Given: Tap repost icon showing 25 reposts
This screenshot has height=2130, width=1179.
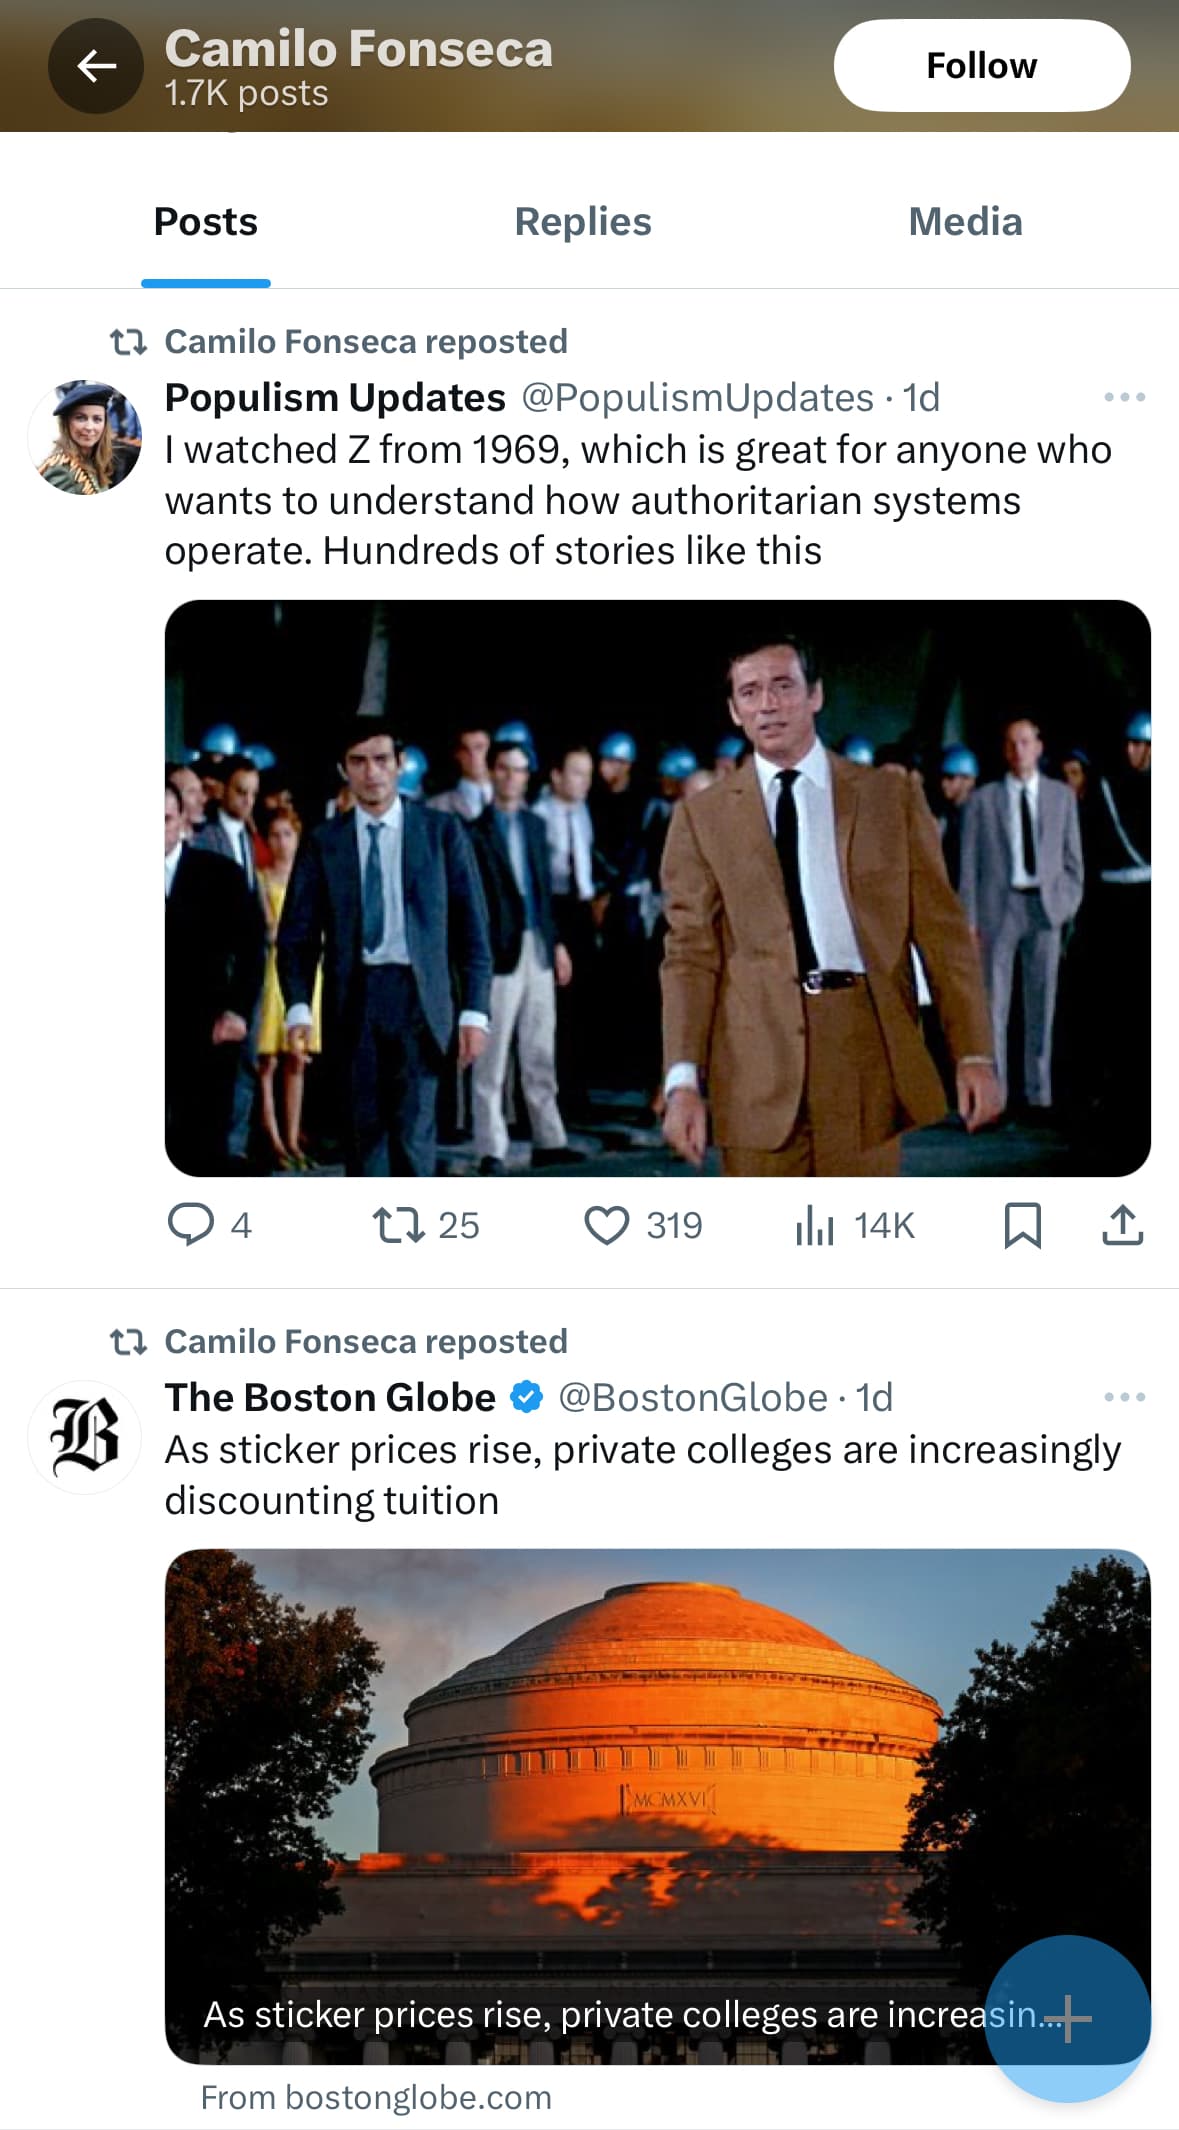Looking at the screenshot, I should 399,1225.
